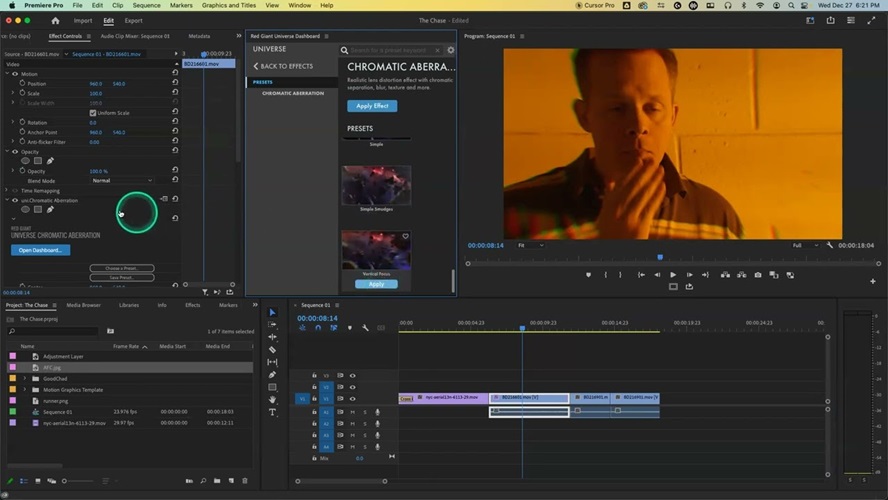Screen dimensions: 888x500
Task: Select the Ripple Edit tool
Action: coord(272,337)
